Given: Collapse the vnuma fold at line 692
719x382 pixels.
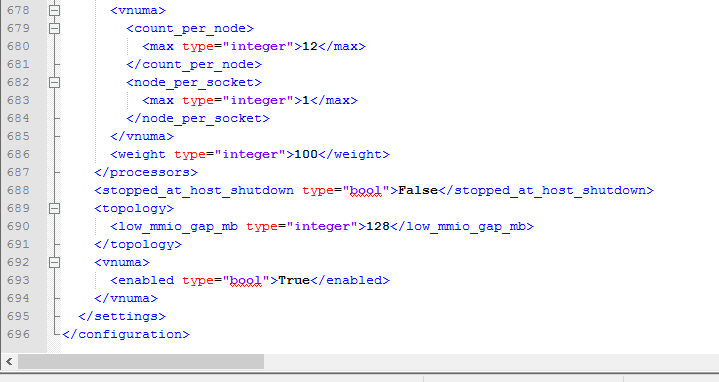Looking at the screenshot, I should 54,262.
